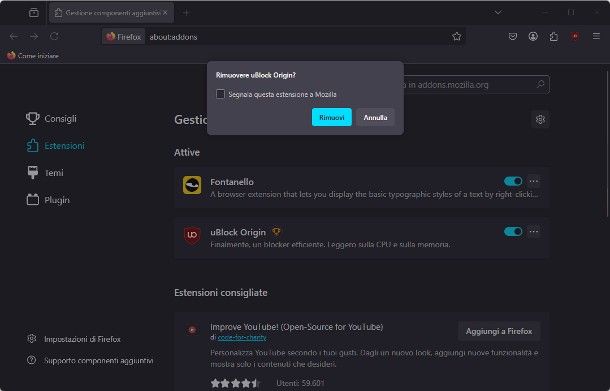
Task: Open the list all tabs chevron
Action: [x=498, y=13]
